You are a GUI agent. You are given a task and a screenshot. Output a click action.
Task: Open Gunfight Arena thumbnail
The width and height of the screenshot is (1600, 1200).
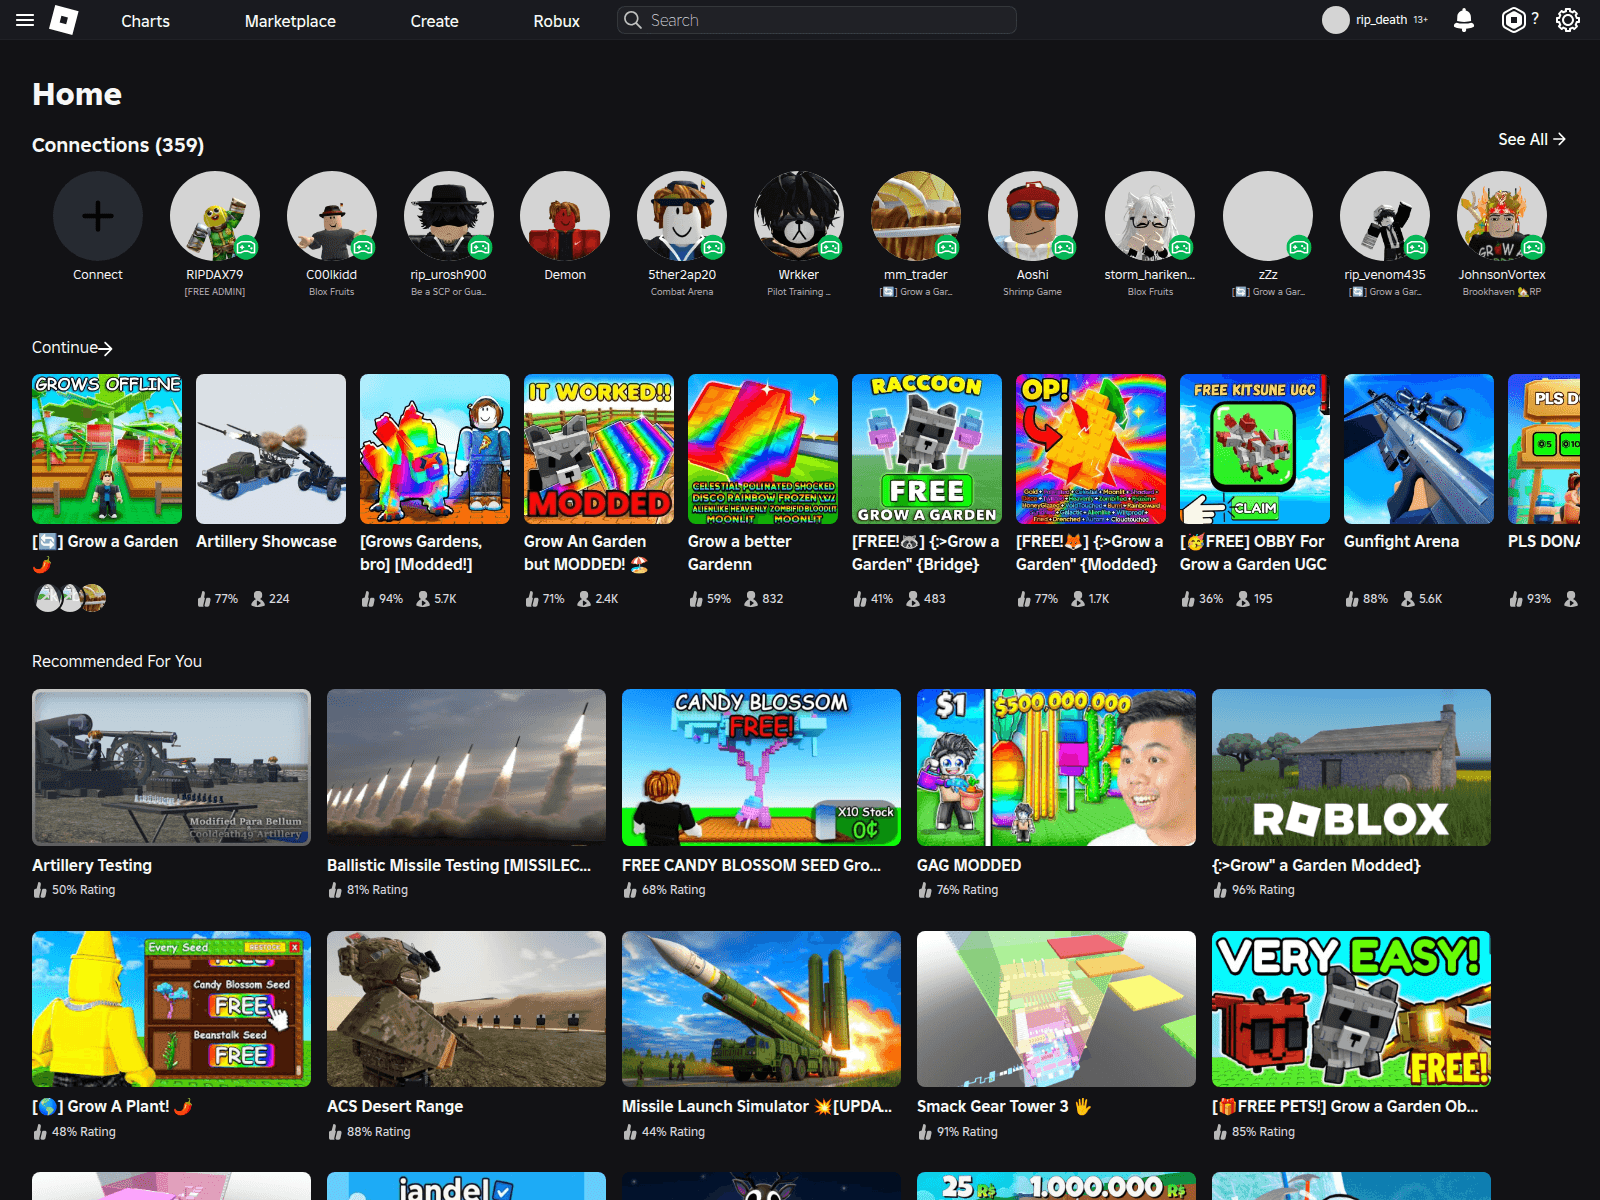click(x=1419, y=449)
